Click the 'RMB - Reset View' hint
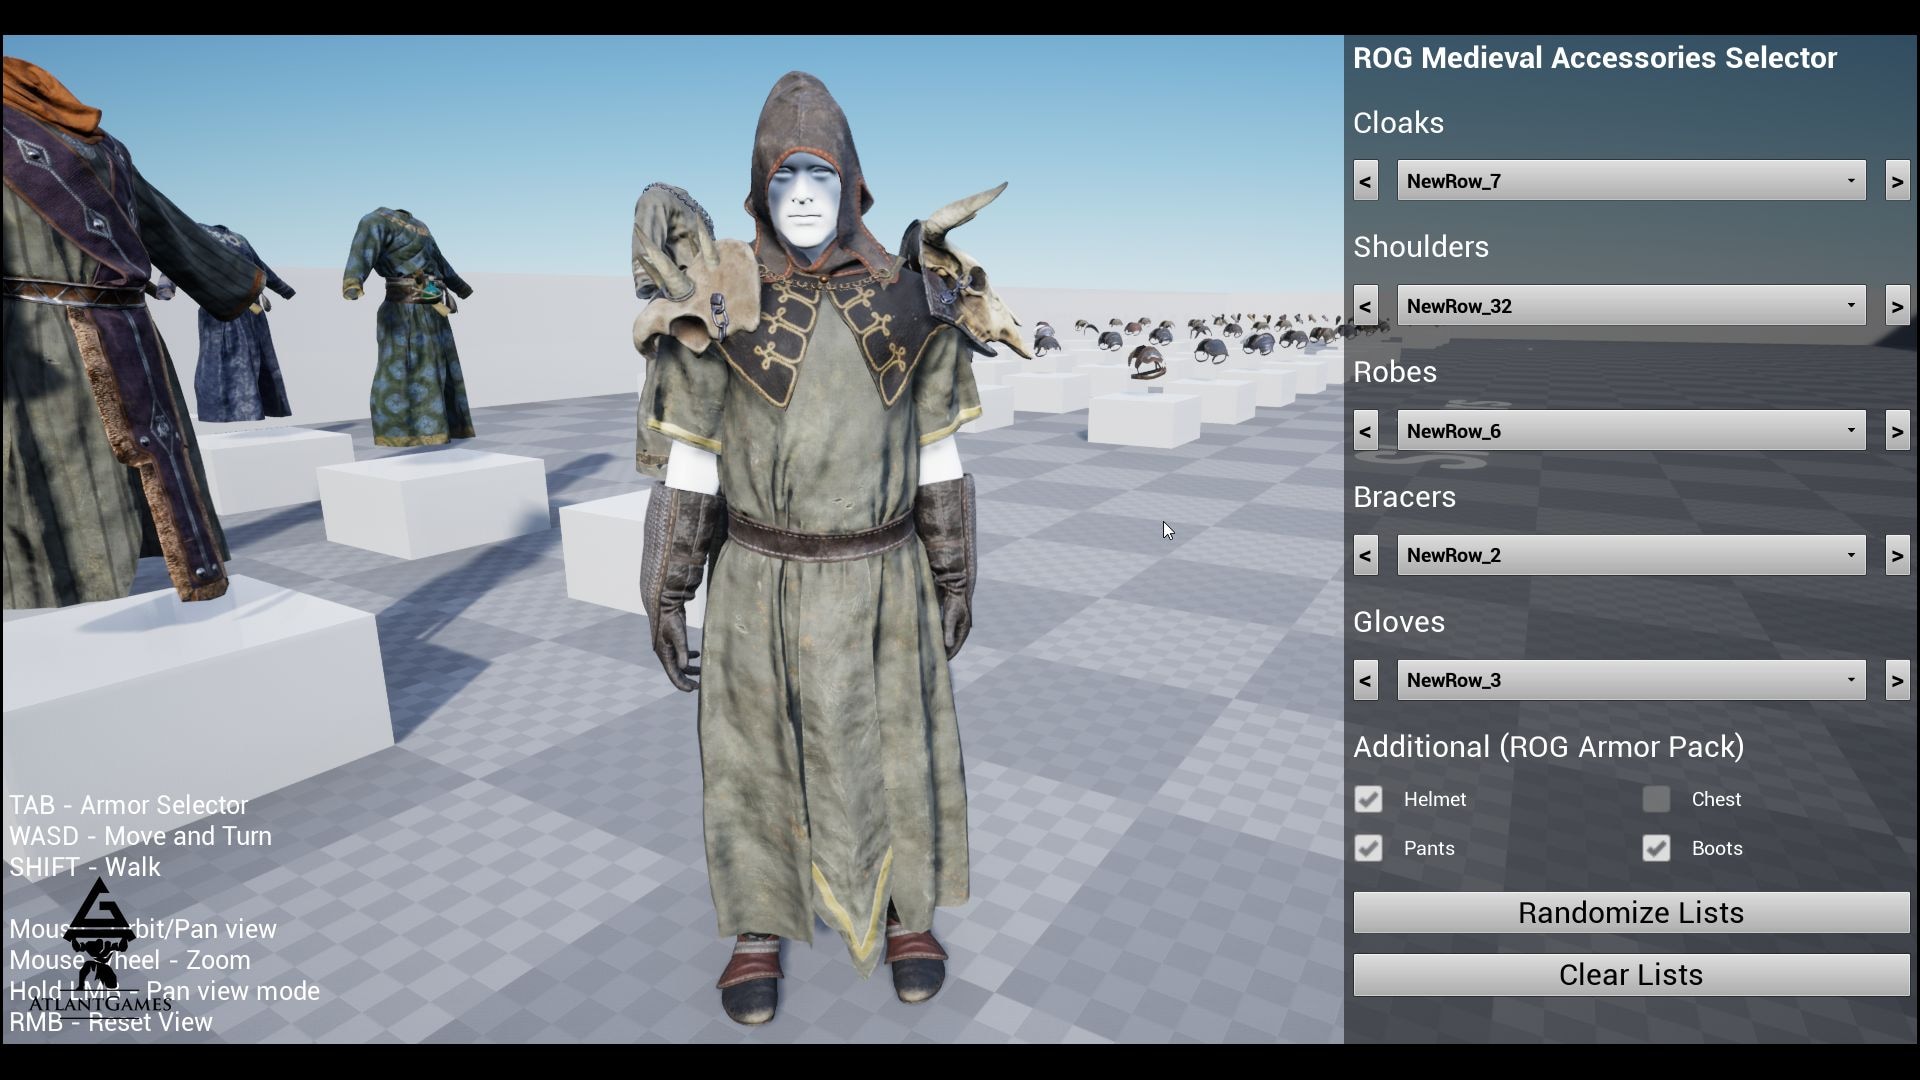Image resolution: width=1920 pixels, height=1080 pixels. pyautogui.click(x=111, y=1022)
